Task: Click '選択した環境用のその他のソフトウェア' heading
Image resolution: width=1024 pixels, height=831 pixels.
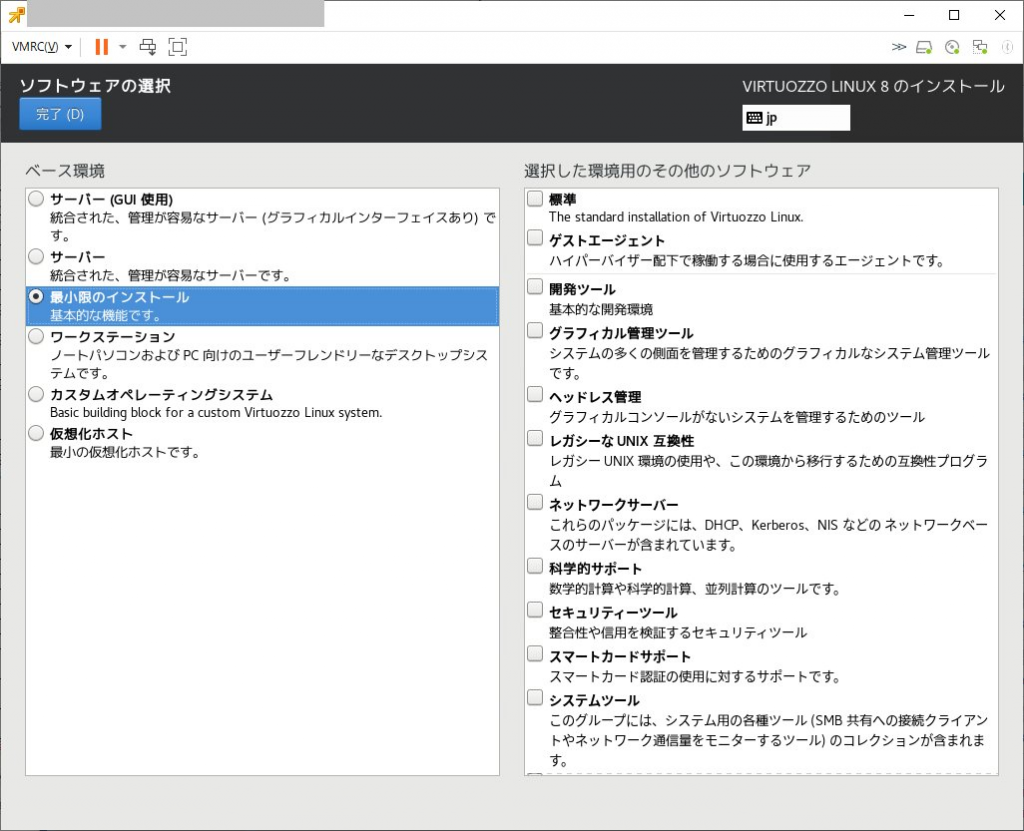Action: [667, 171]
